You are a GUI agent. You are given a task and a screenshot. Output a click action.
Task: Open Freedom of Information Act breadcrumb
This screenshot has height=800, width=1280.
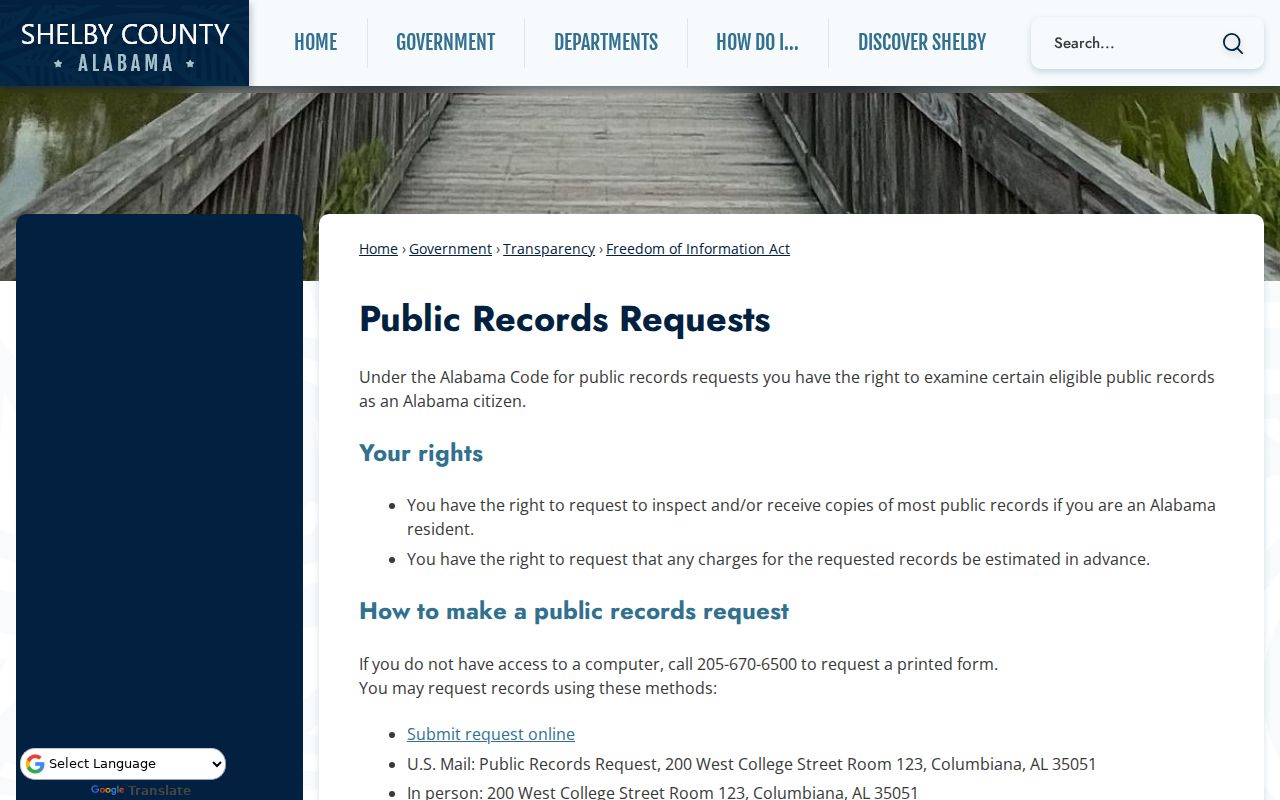pyautogui.click(x=698, y=249)
